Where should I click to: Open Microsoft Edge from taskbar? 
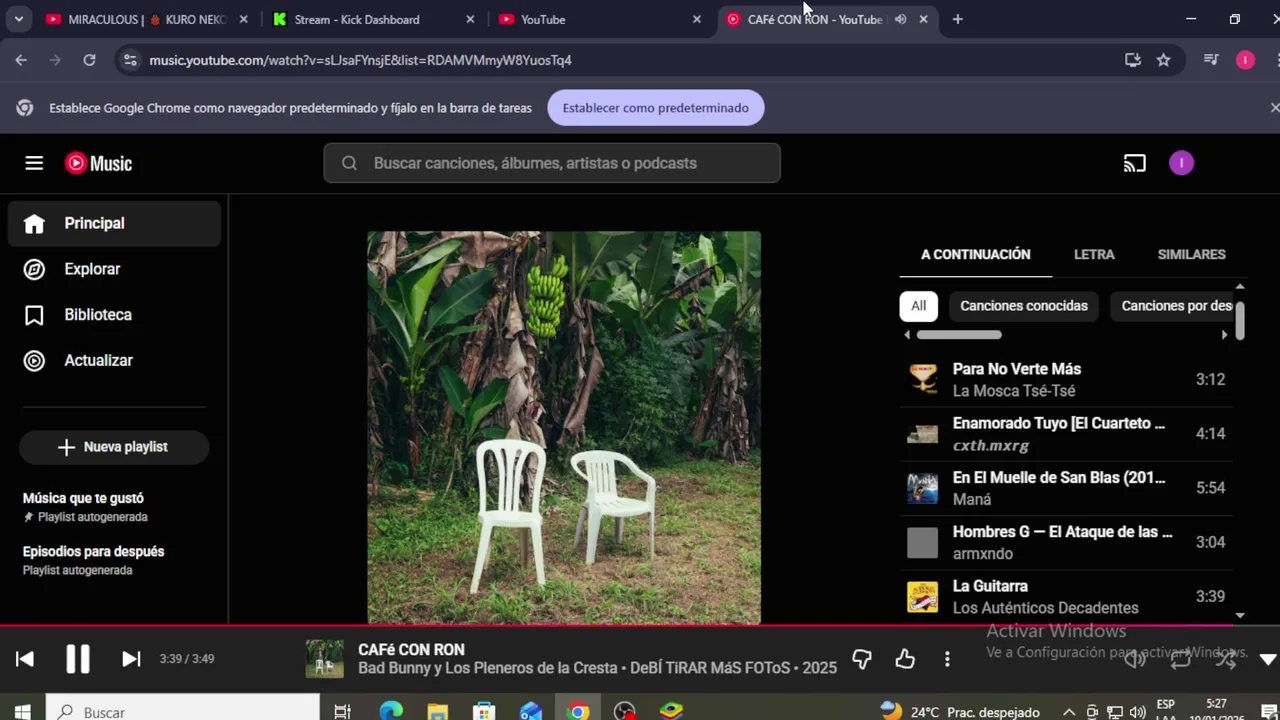click(x=391, y=712)
